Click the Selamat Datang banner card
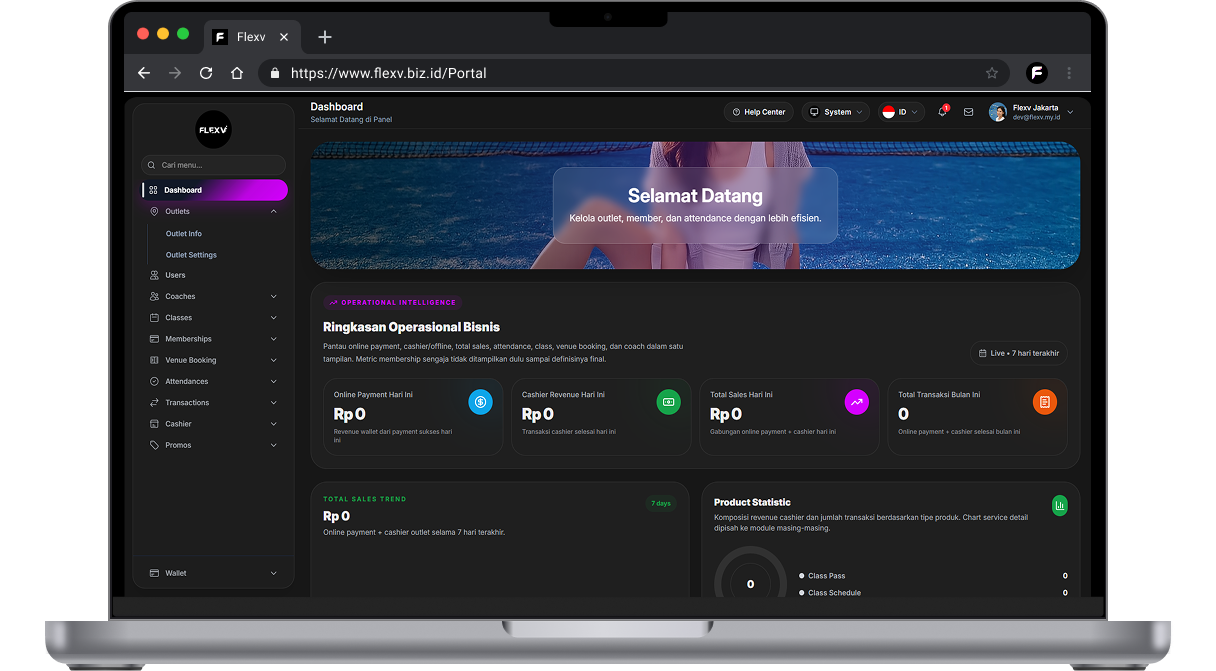The height and width of the screenshot is (671, 1216). pos(695,205)
